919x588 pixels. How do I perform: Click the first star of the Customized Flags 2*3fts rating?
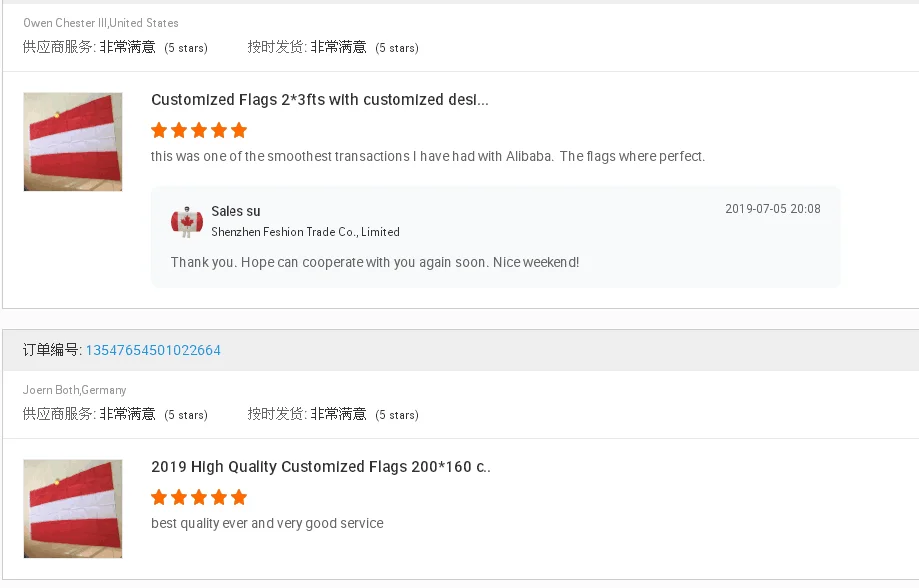(159, 130)
